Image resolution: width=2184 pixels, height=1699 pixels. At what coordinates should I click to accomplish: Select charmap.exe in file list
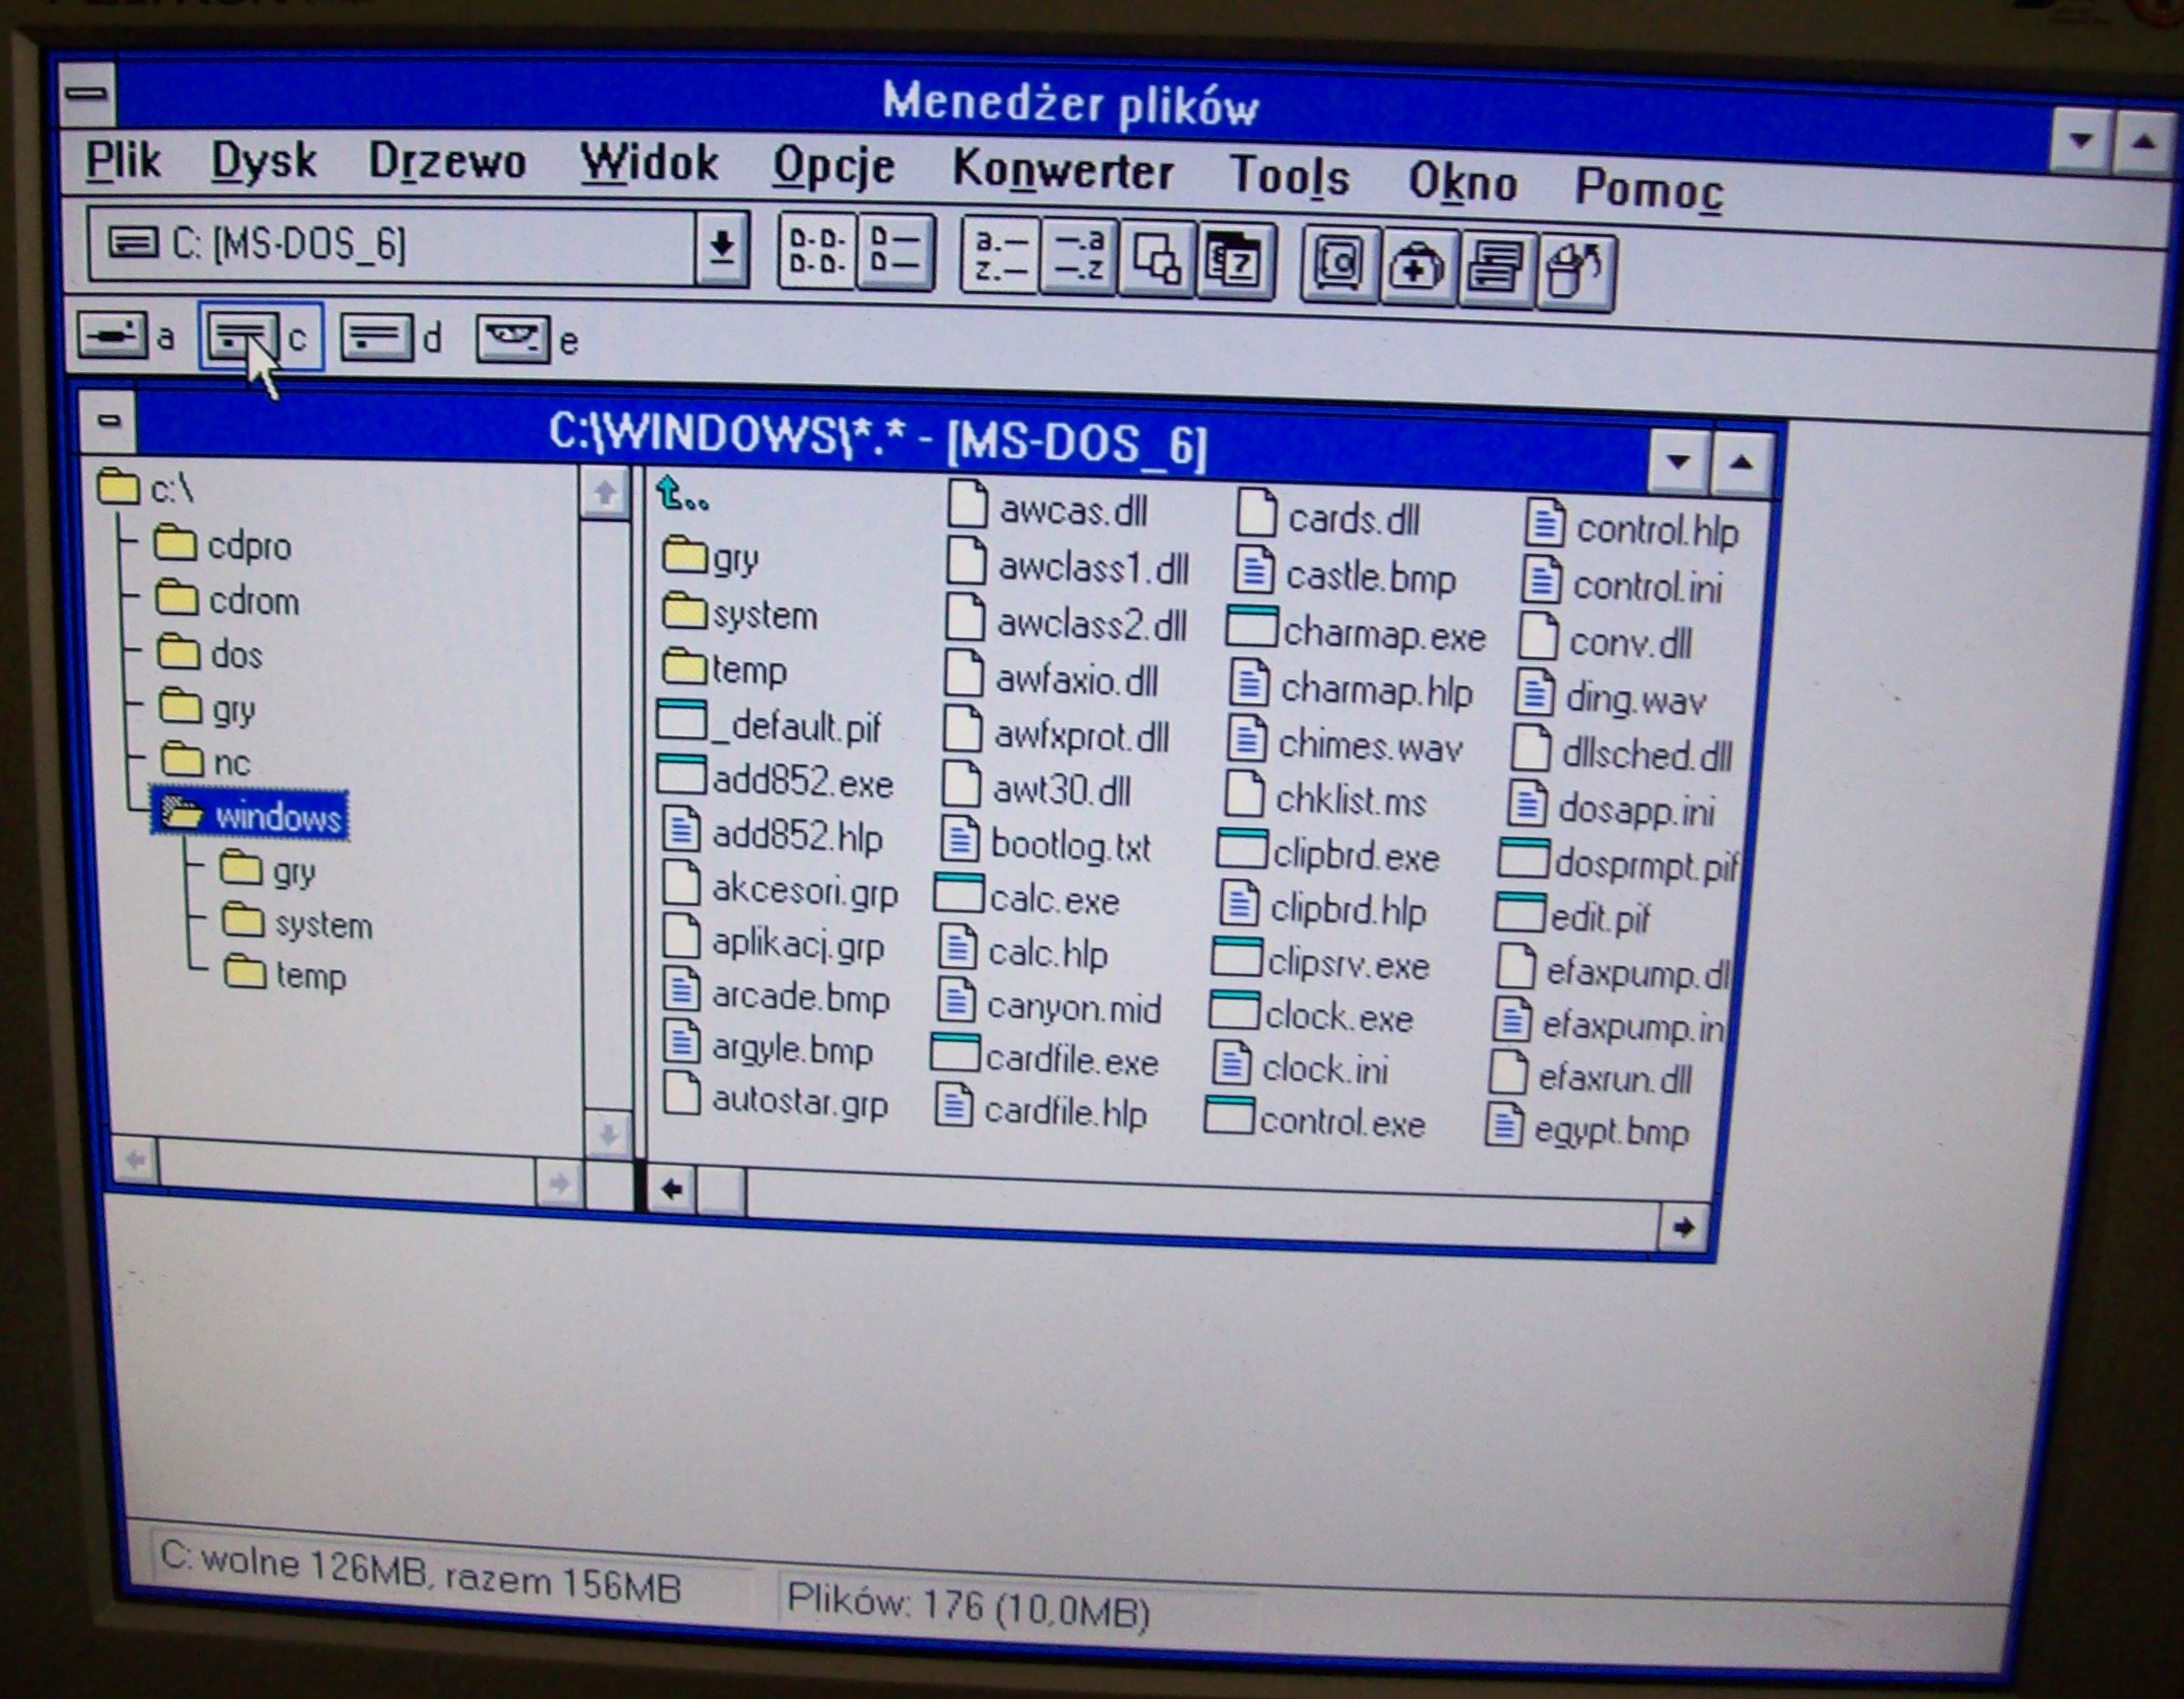point(1356,633)
